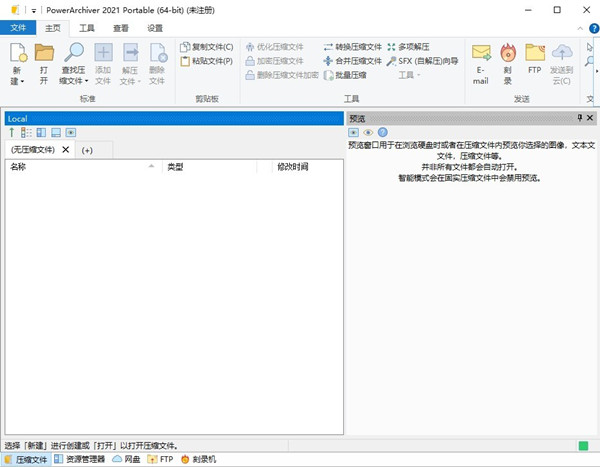Screen dimensions: 600x467
Task: Open the 文件 menu tab
Action: [x=18, y=29]
